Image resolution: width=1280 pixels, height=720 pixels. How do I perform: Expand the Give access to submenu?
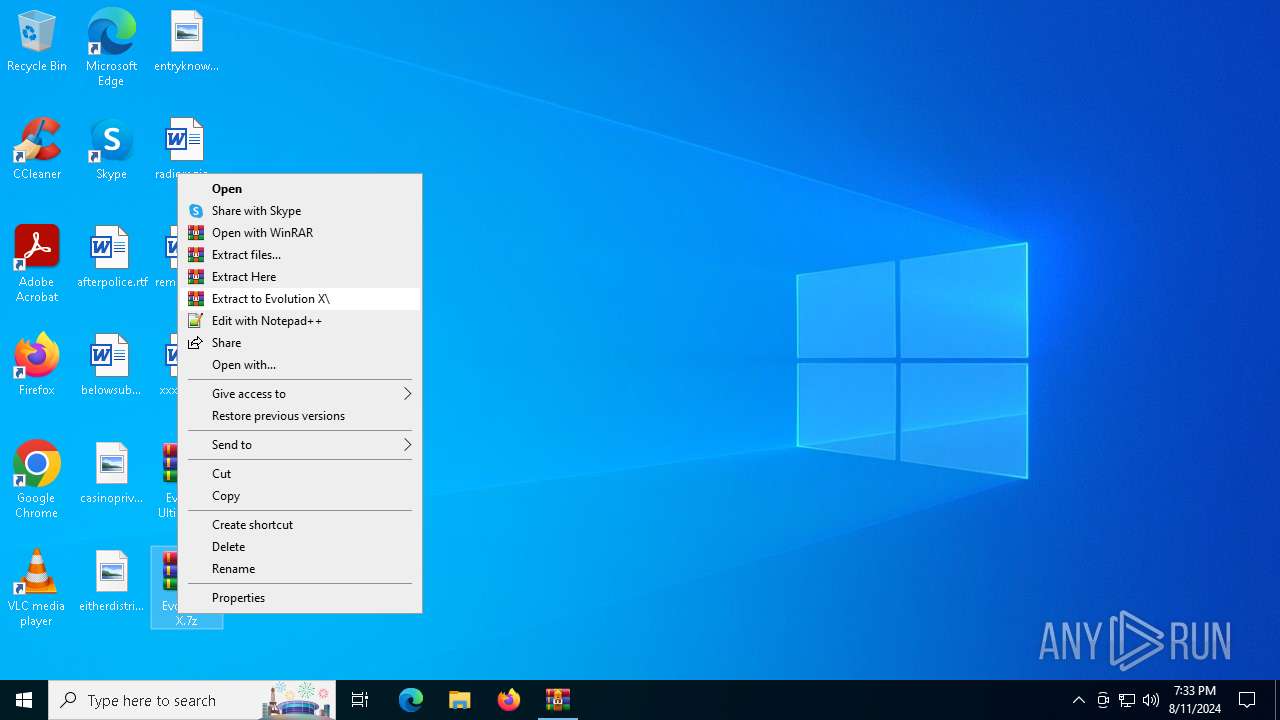tap(300, 394)
